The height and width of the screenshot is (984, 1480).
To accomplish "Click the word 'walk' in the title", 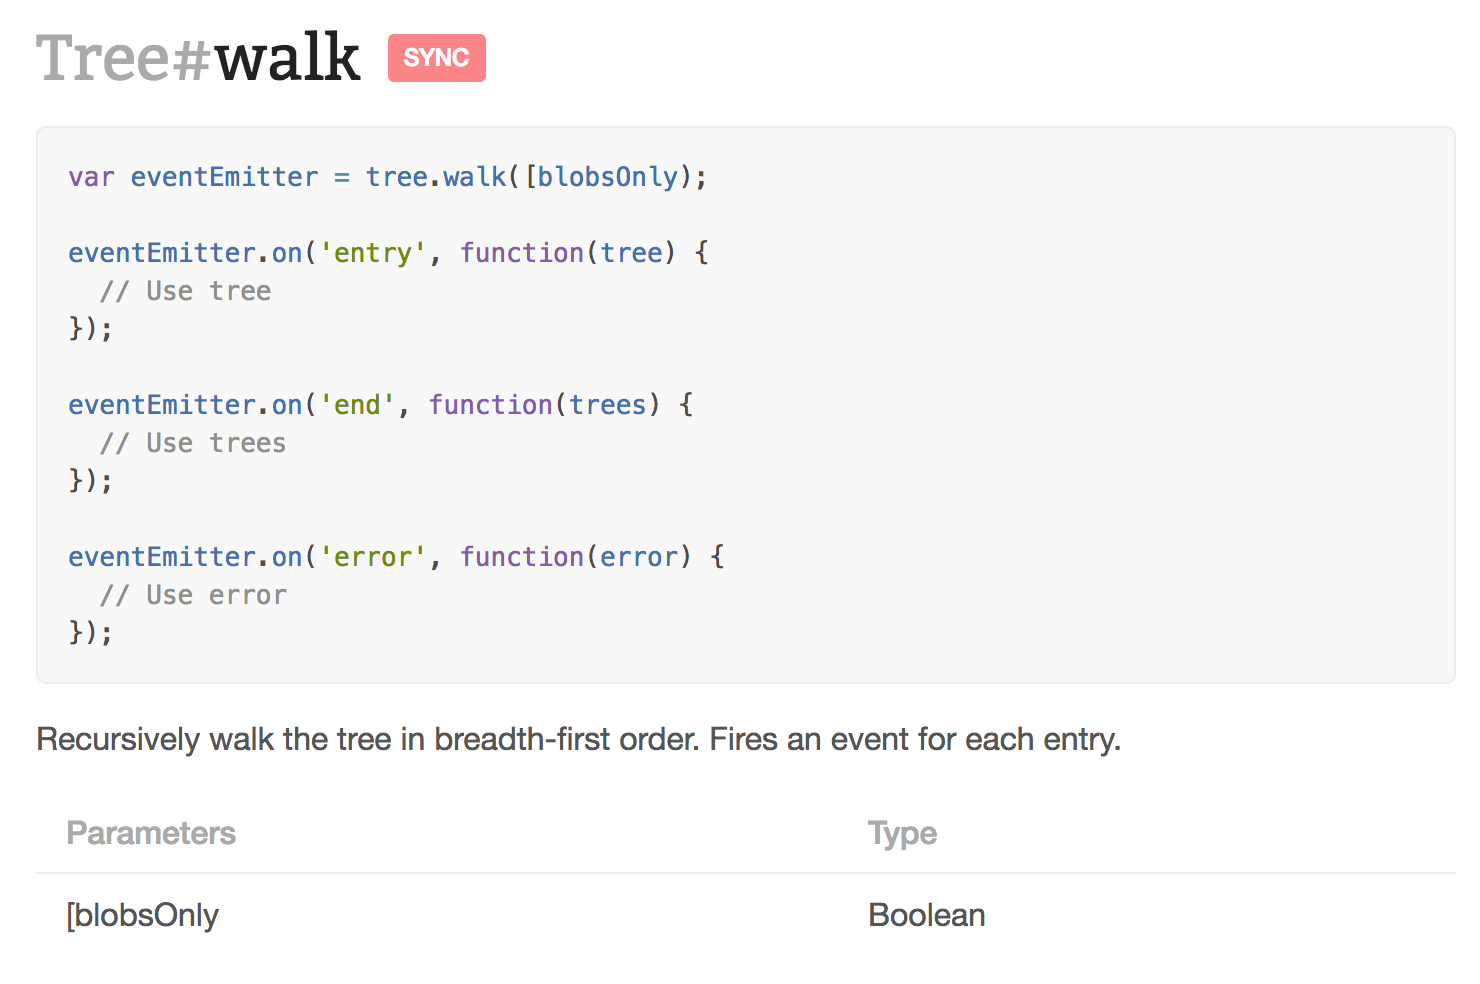I will [288, 58].
